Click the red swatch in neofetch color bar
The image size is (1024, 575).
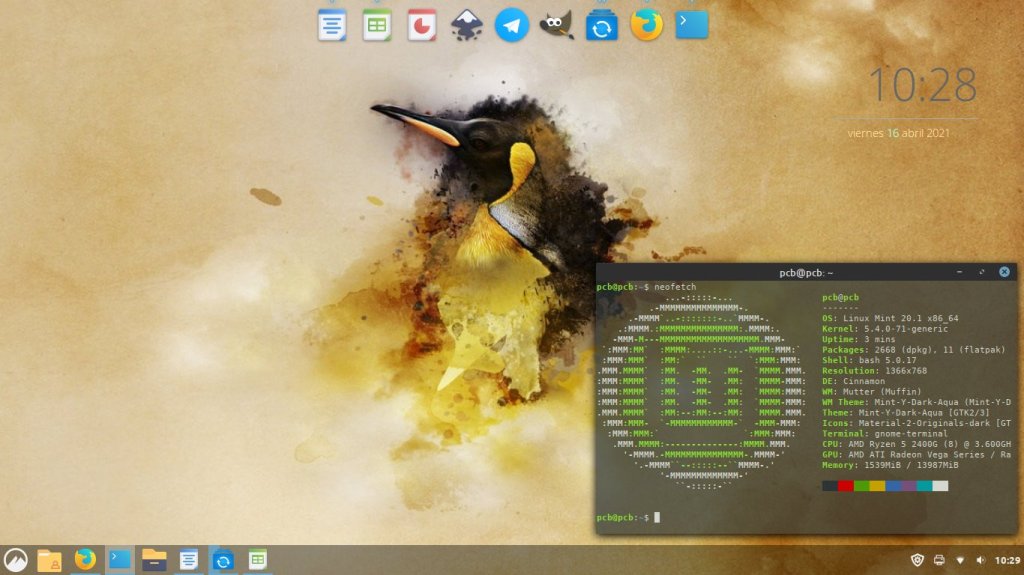tap(846, 486)
